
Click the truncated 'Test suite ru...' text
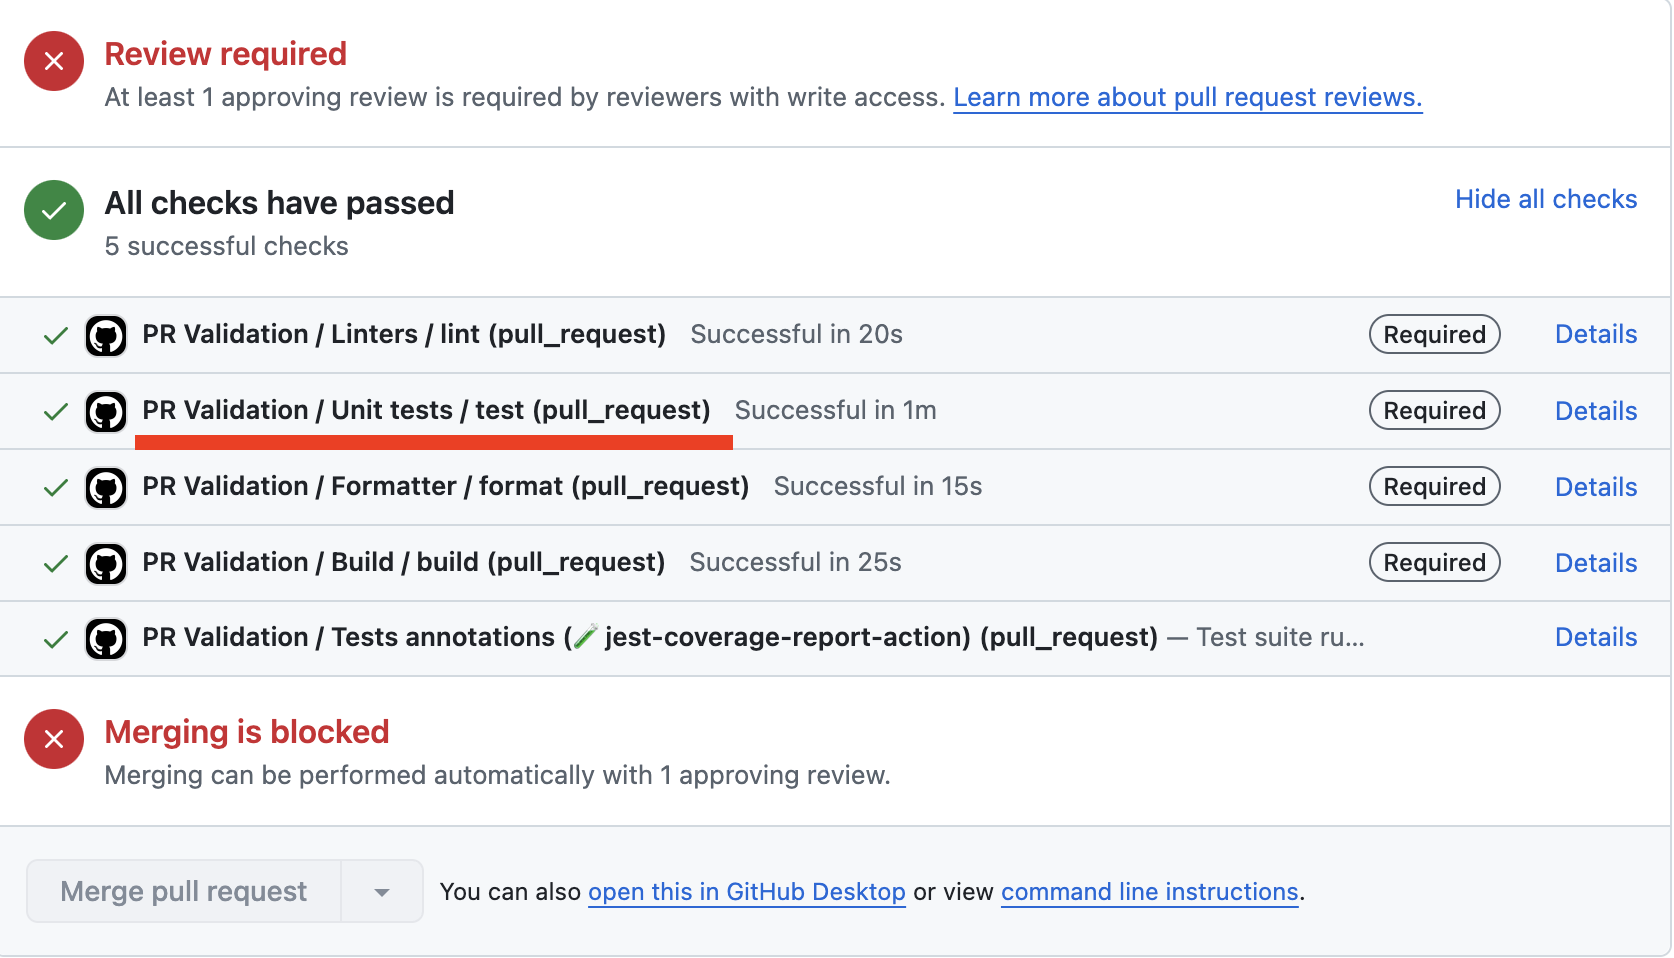click(1280, 637)
